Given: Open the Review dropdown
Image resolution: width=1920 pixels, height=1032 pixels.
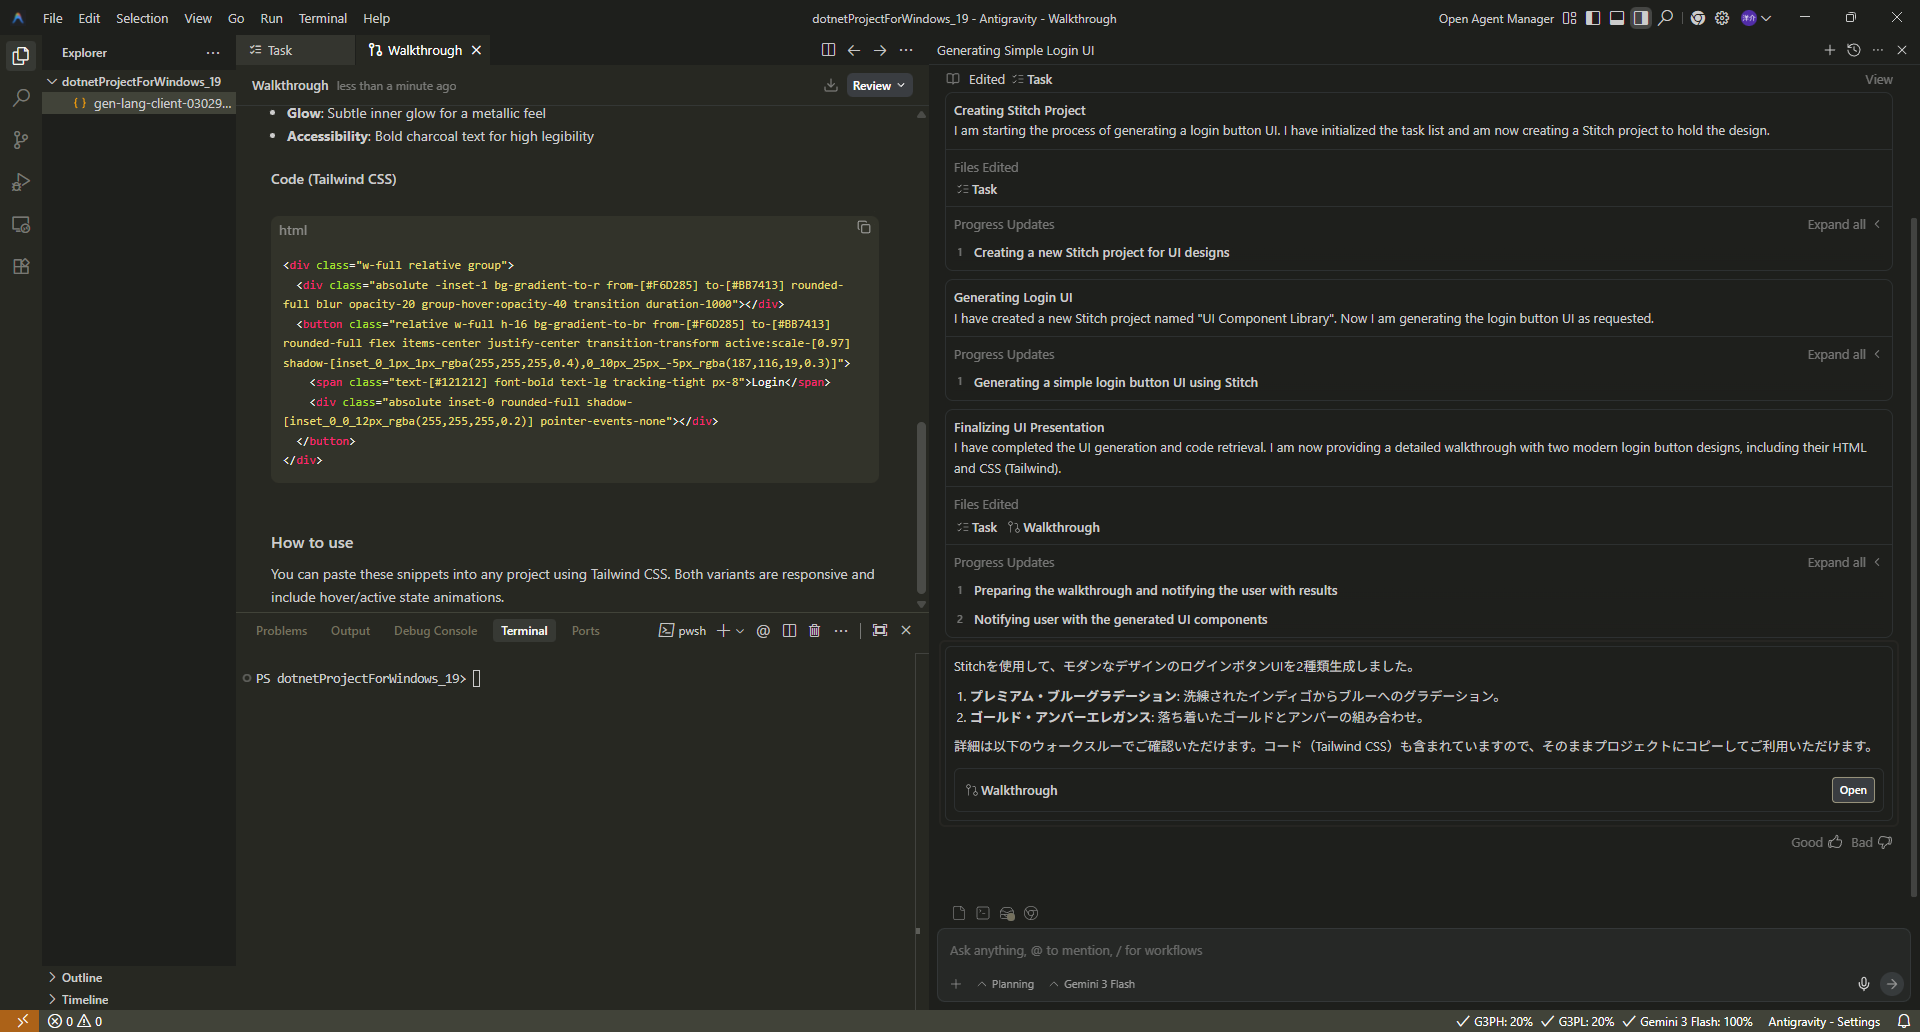Looking at the screenshot, I should tap(879, 86).
